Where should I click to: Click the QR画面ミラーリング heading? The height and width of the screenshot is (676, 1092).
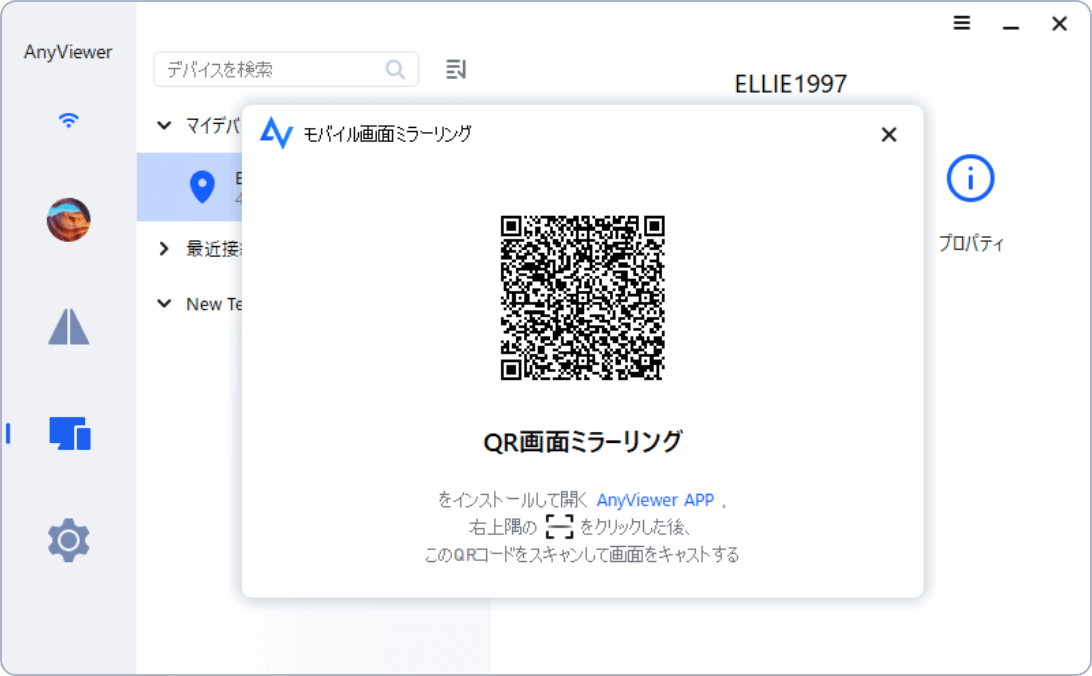pyautogui.click(x=583, y=442)
